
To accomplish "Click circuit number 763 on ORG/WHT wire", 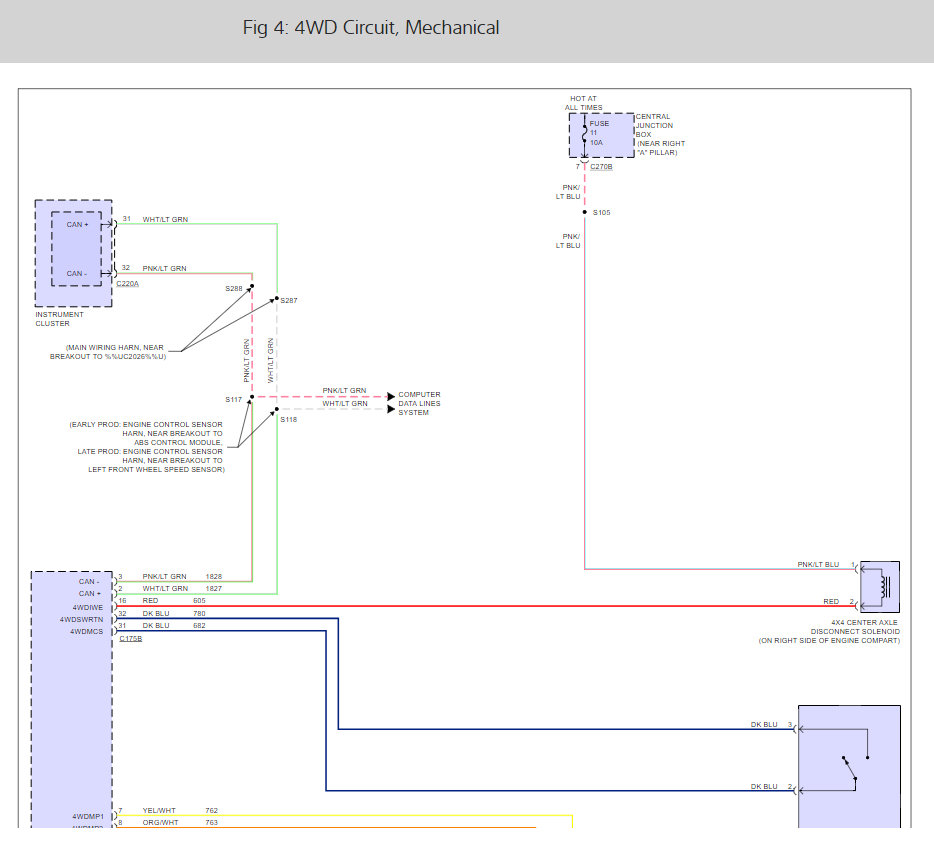I will 211,823.
